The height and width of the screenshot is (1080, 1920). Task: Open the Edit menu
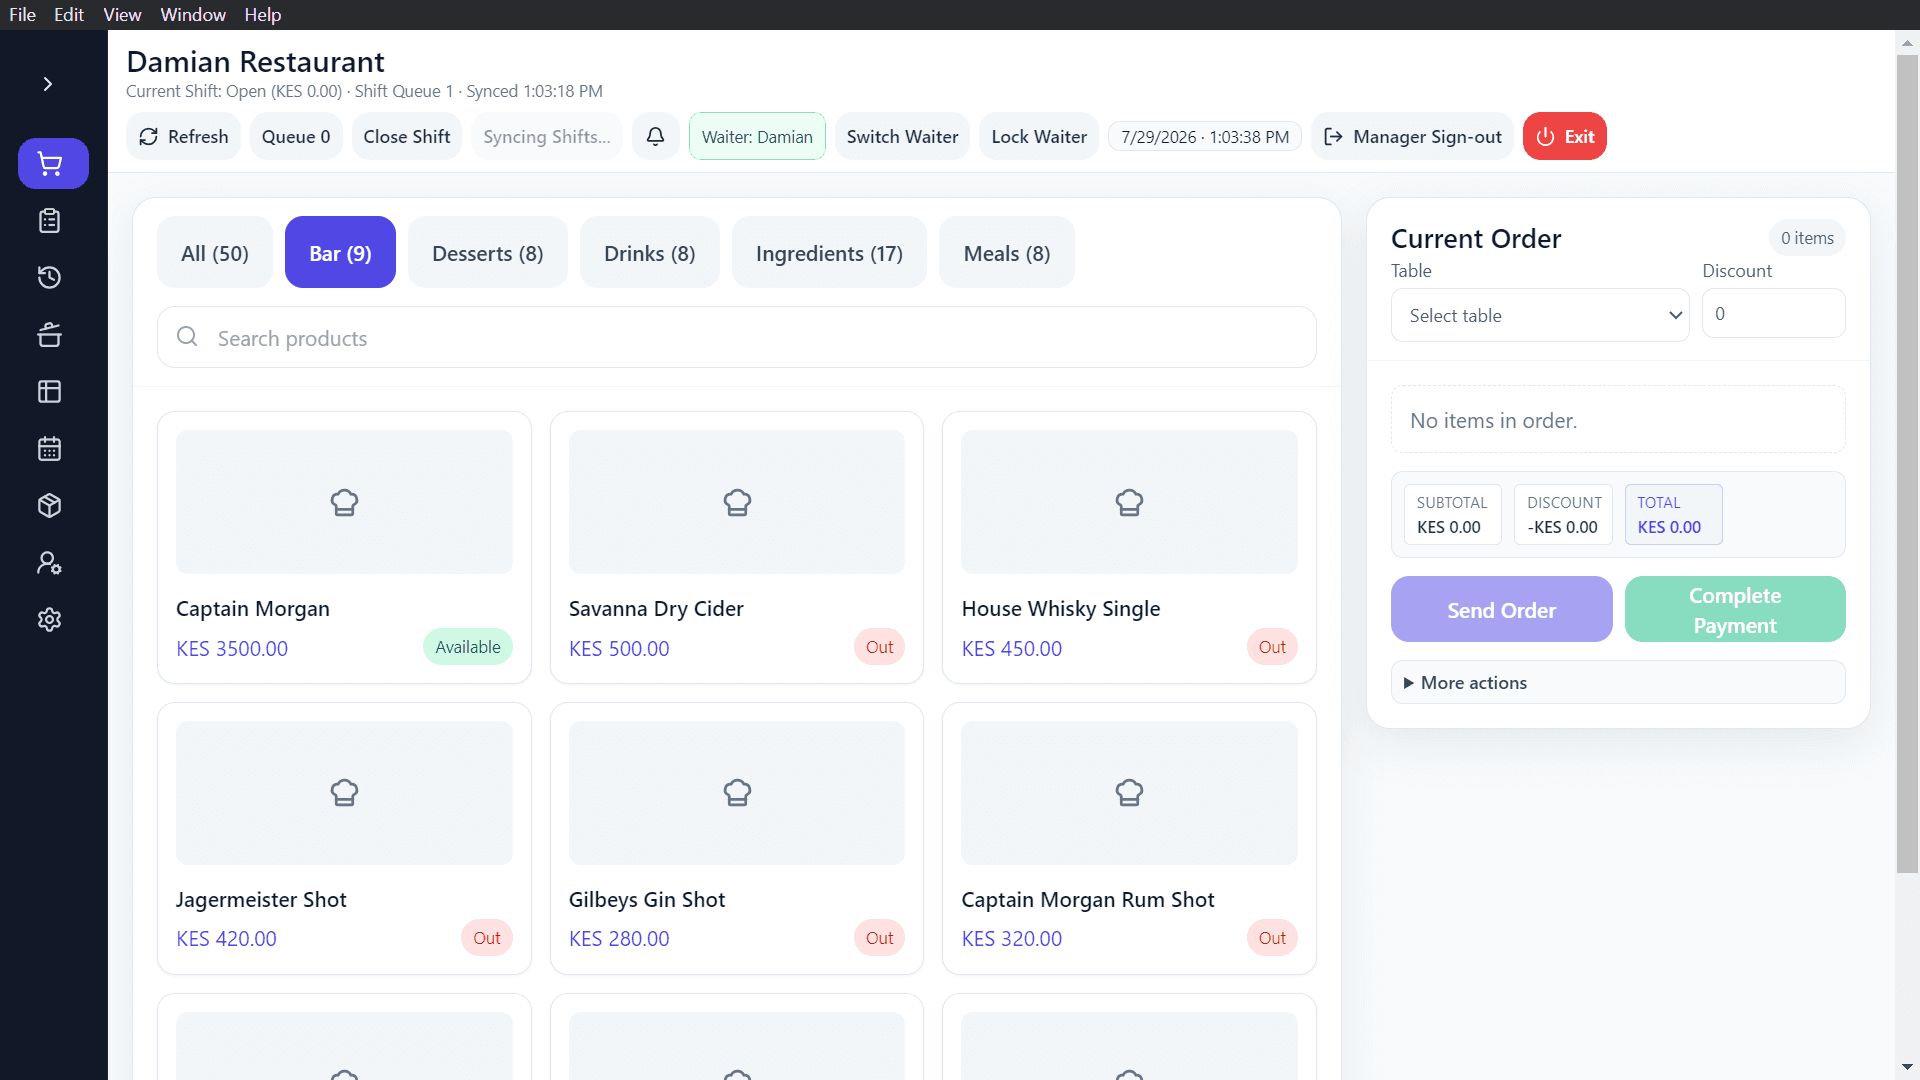[69, 15]
